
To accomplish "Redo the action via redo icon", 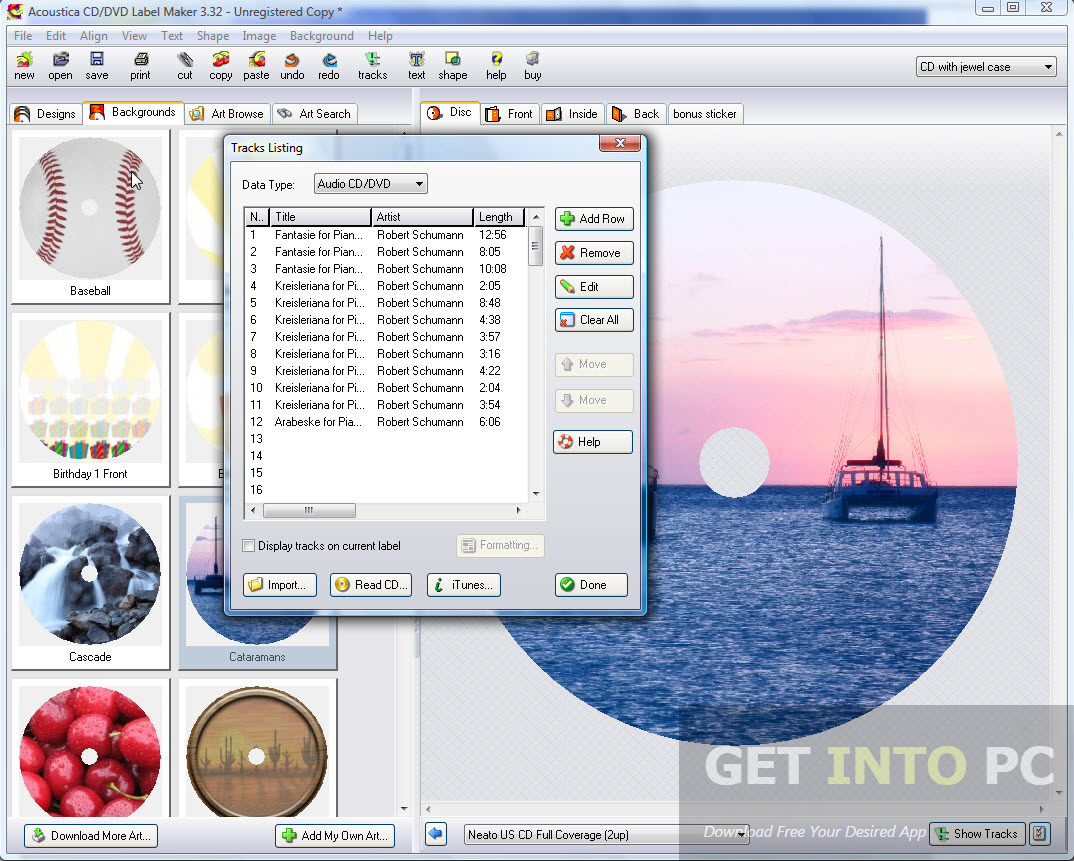I will tap(329, 66).
